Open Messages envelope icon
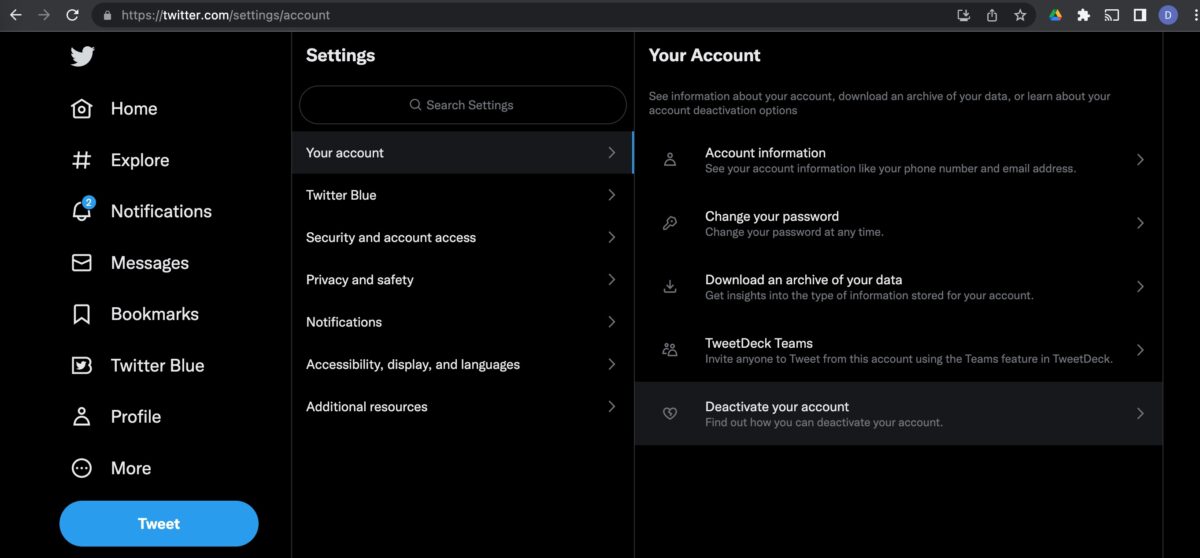Image resolution: width=1200 pixels, height=558 pixels. click(82, 263)
